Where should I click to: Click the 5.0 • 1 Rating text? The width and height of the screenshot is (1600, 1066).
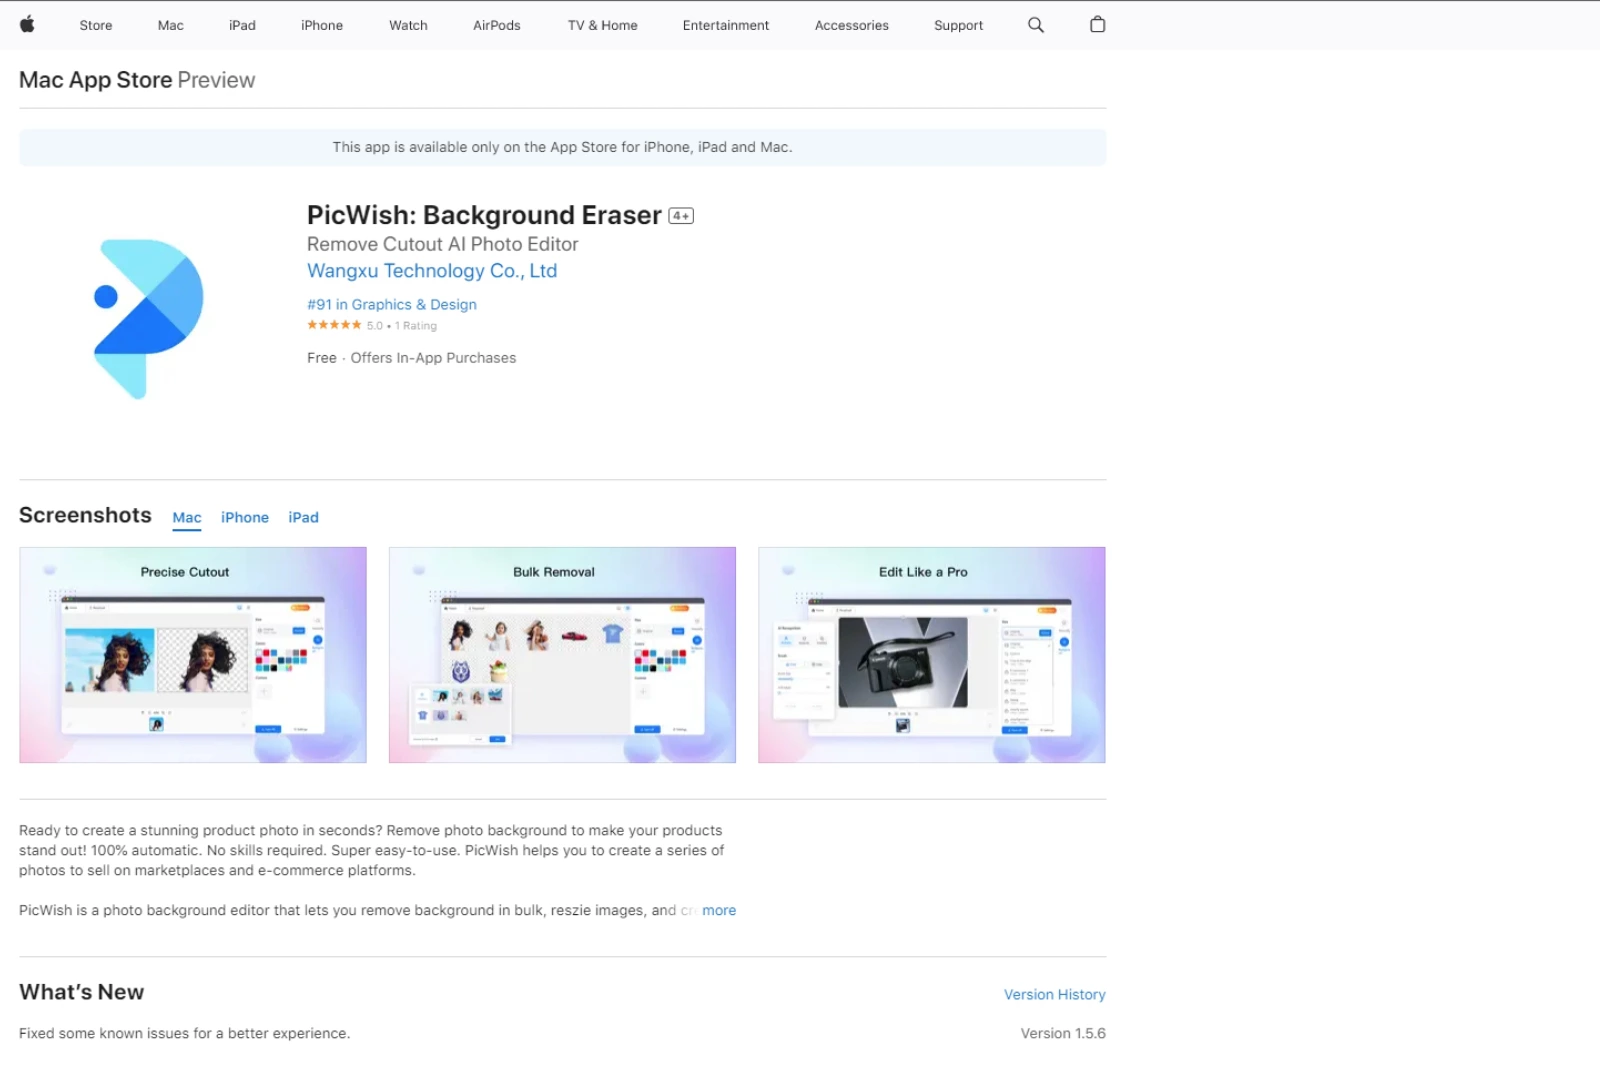click(402, 326)
